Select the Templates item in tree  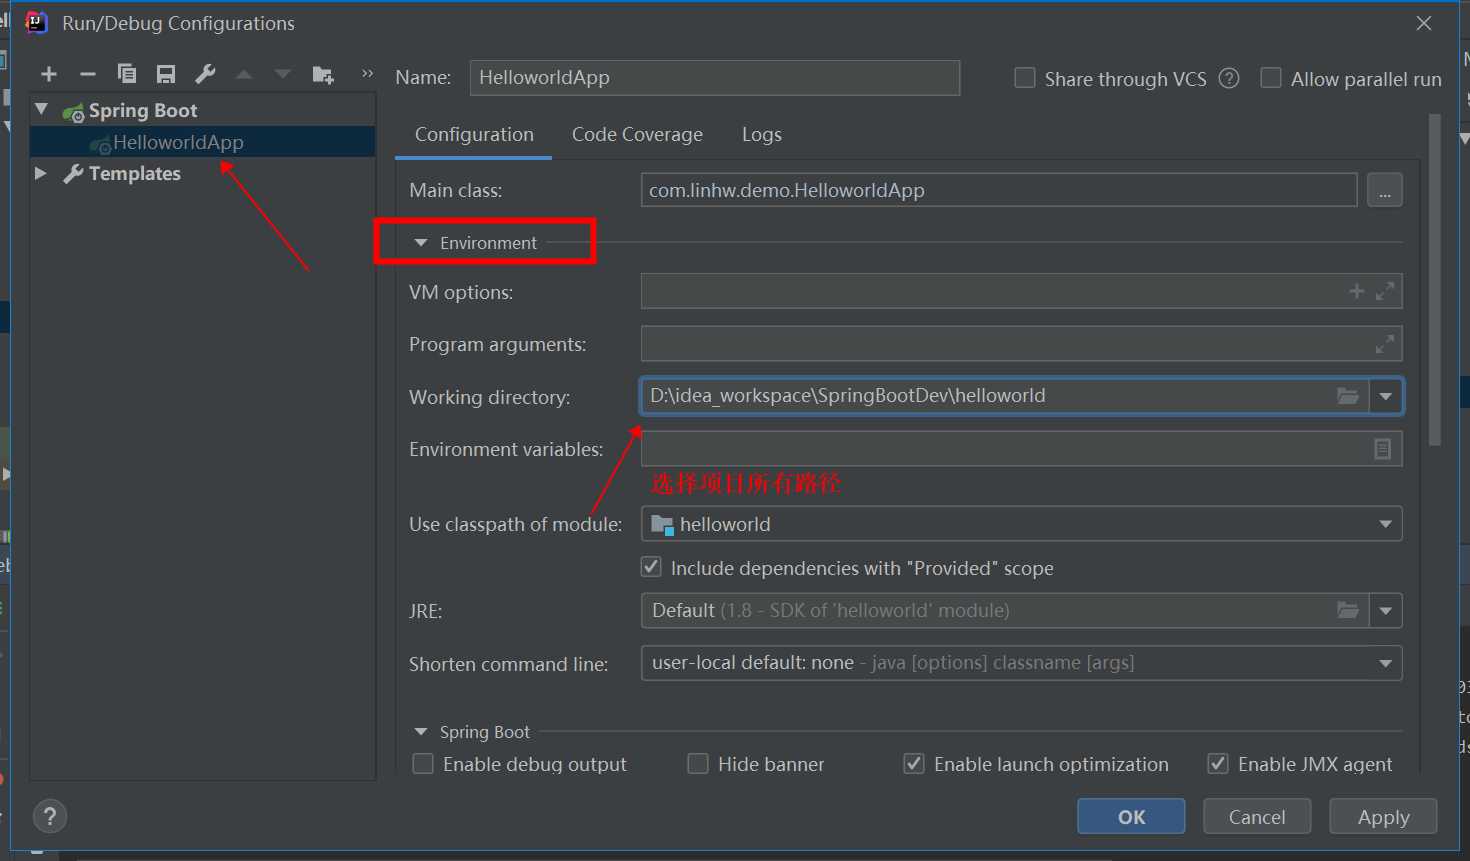tap(135, 173)
